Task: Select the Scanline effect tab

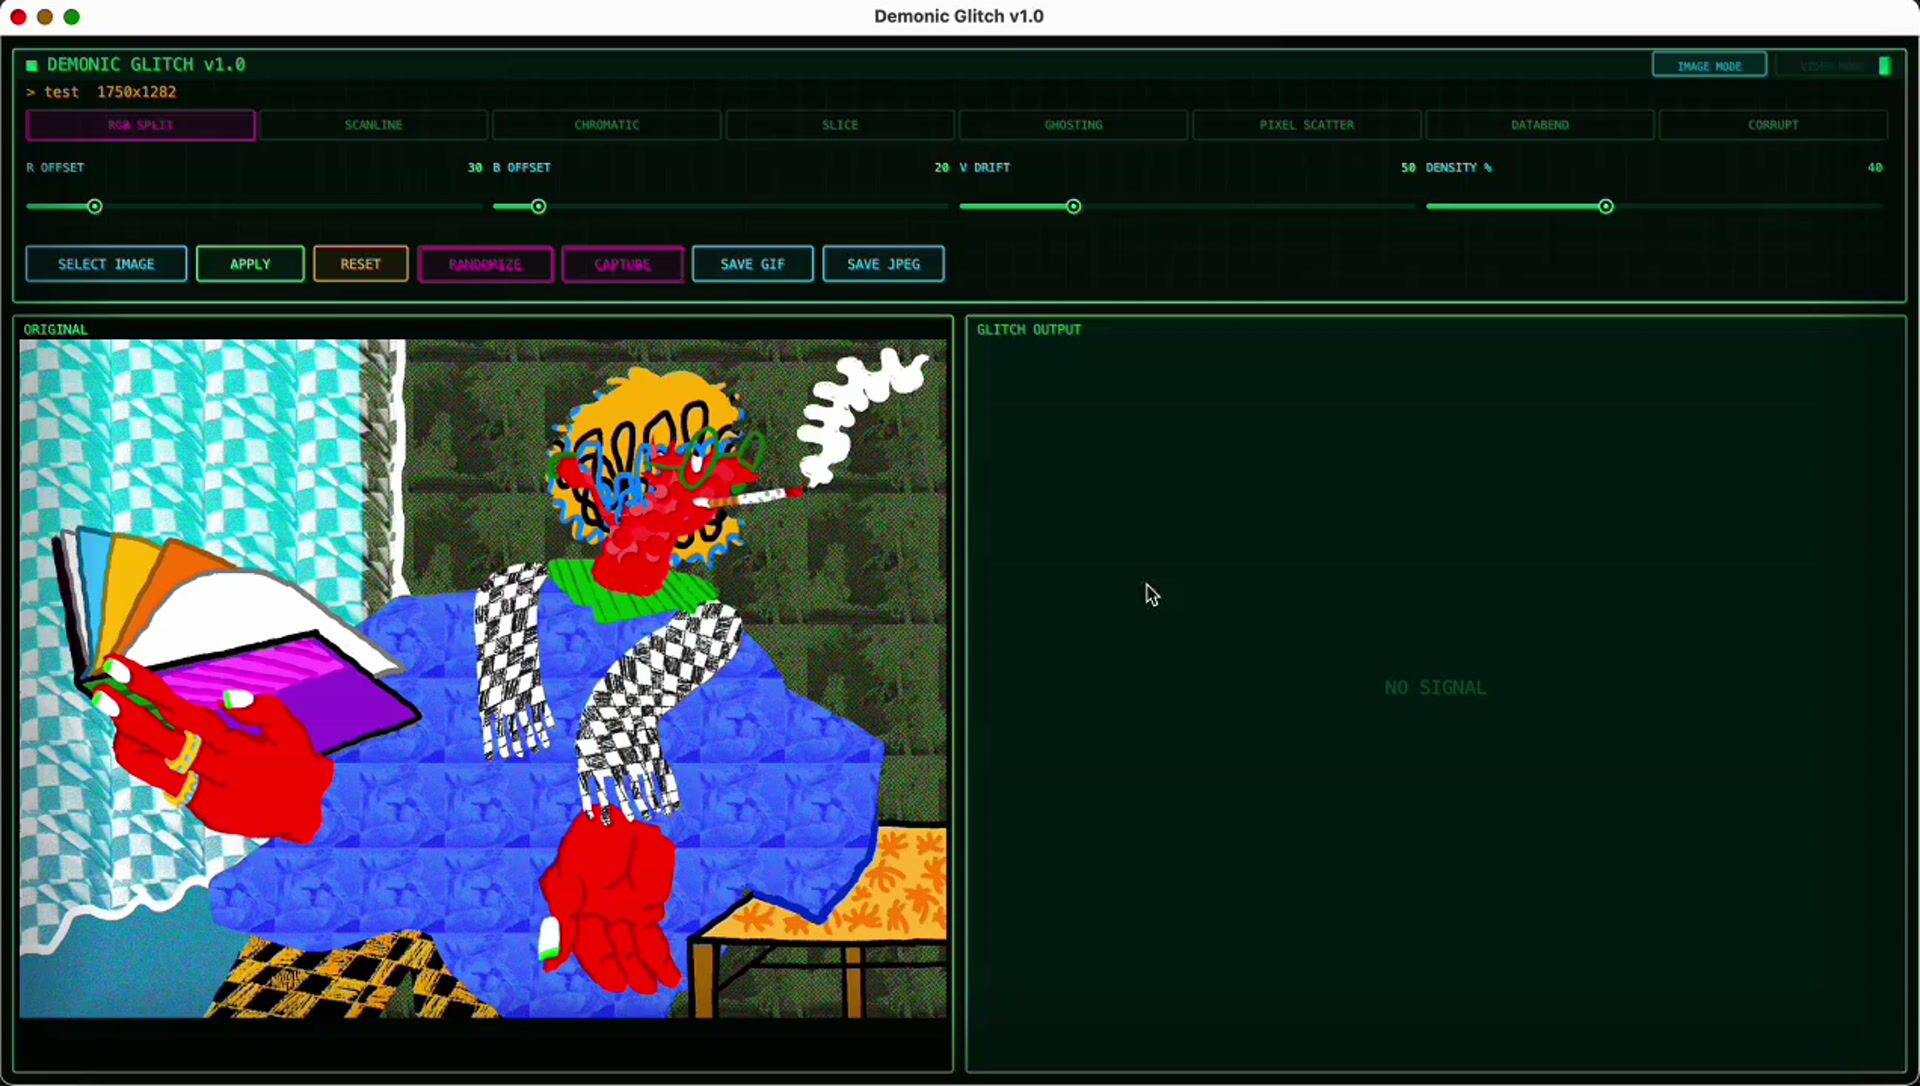Action: [373, 125]
